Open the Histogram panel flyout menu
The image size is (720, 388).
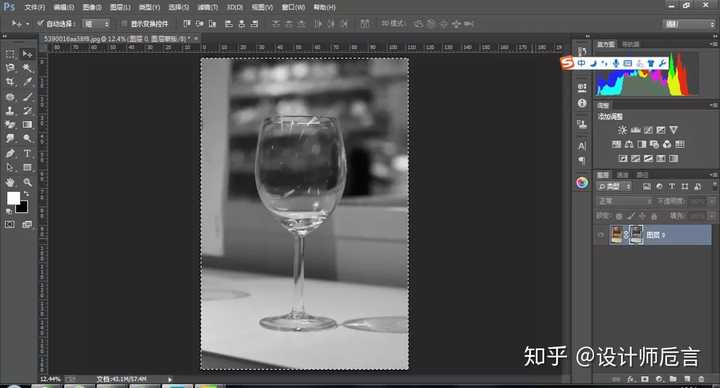713,44
